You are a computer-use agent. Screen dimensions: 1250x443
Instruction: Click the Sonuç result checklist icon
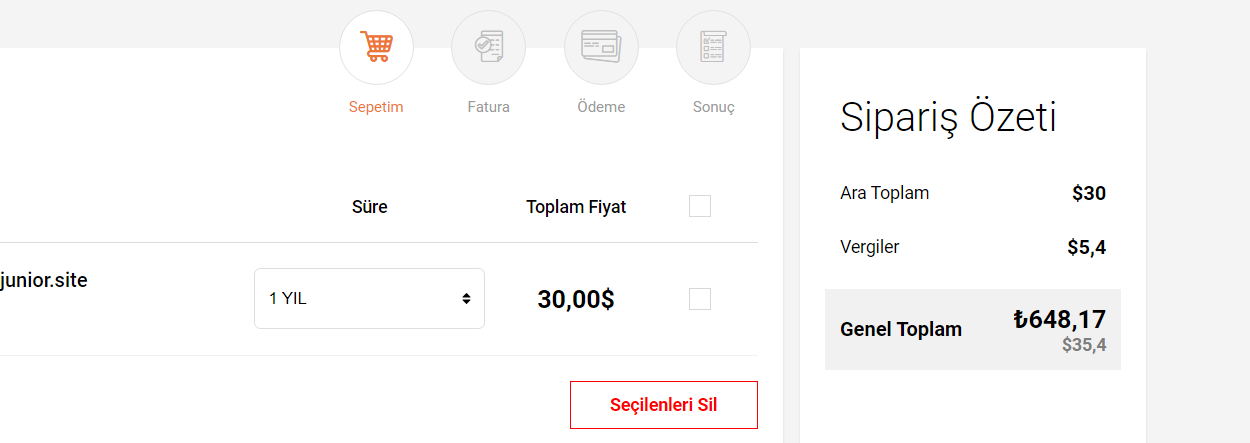(x=714, y=47)
